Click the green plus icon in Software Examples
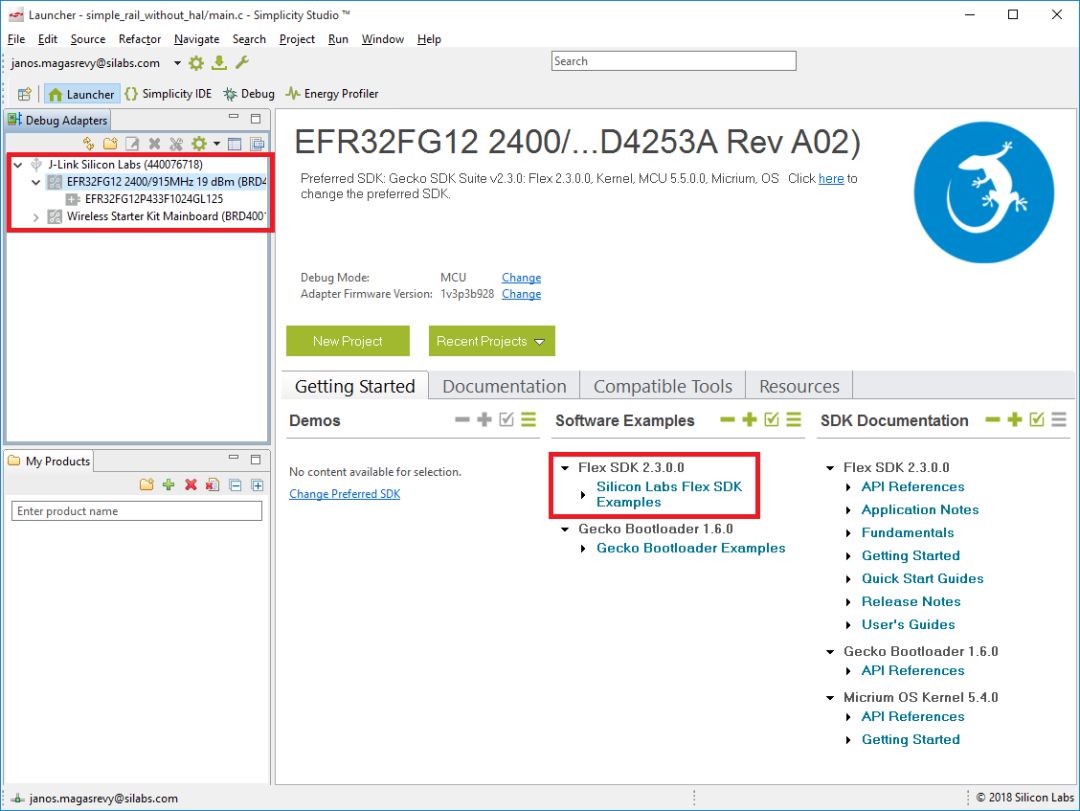Viewport: 1080px width, 811px height. tap(749, 420)
